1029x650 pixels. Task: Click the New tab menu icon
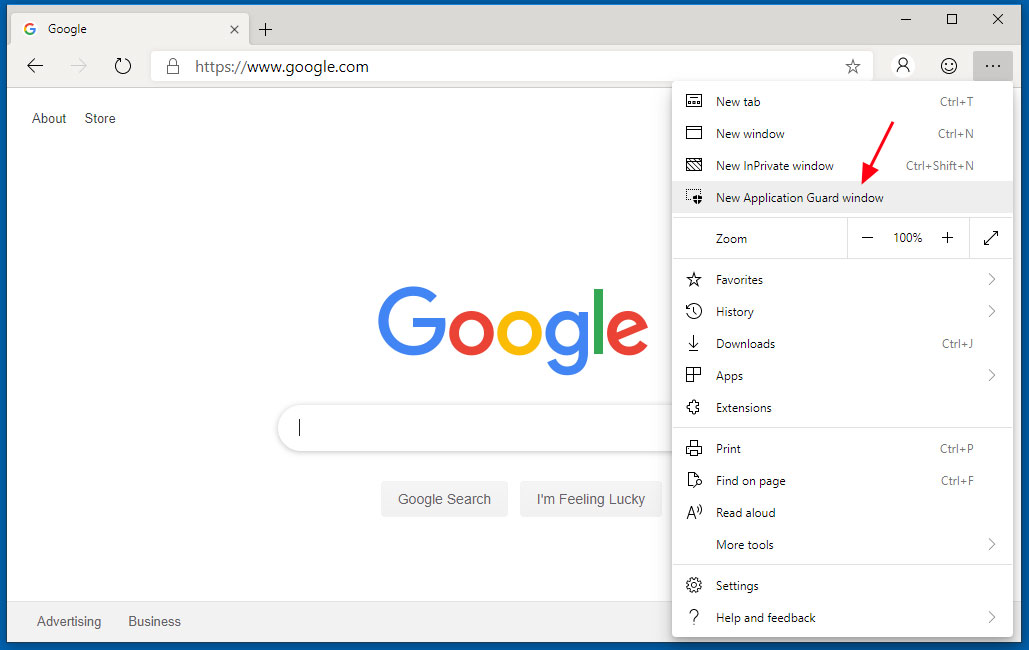tap(694, 101)
